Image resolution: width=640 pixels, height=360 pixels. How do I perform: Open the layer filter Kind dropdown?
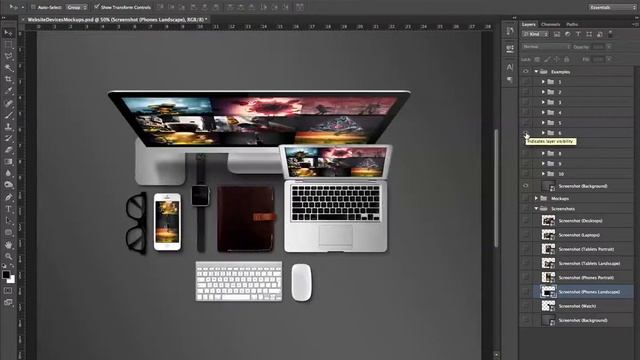[x=536, y=35]
